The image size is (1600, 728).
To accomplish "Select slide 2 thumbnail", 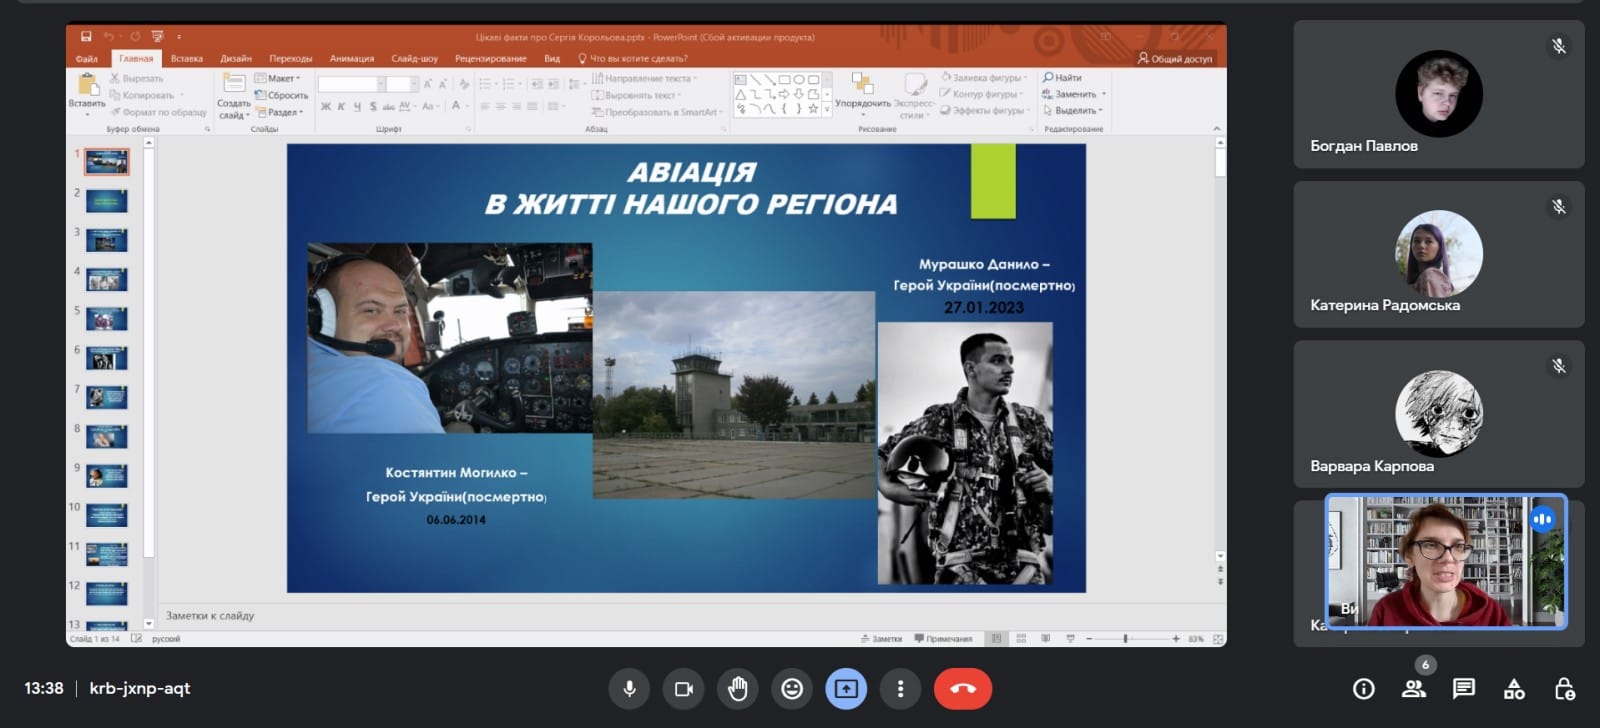I will pos(106,201).
